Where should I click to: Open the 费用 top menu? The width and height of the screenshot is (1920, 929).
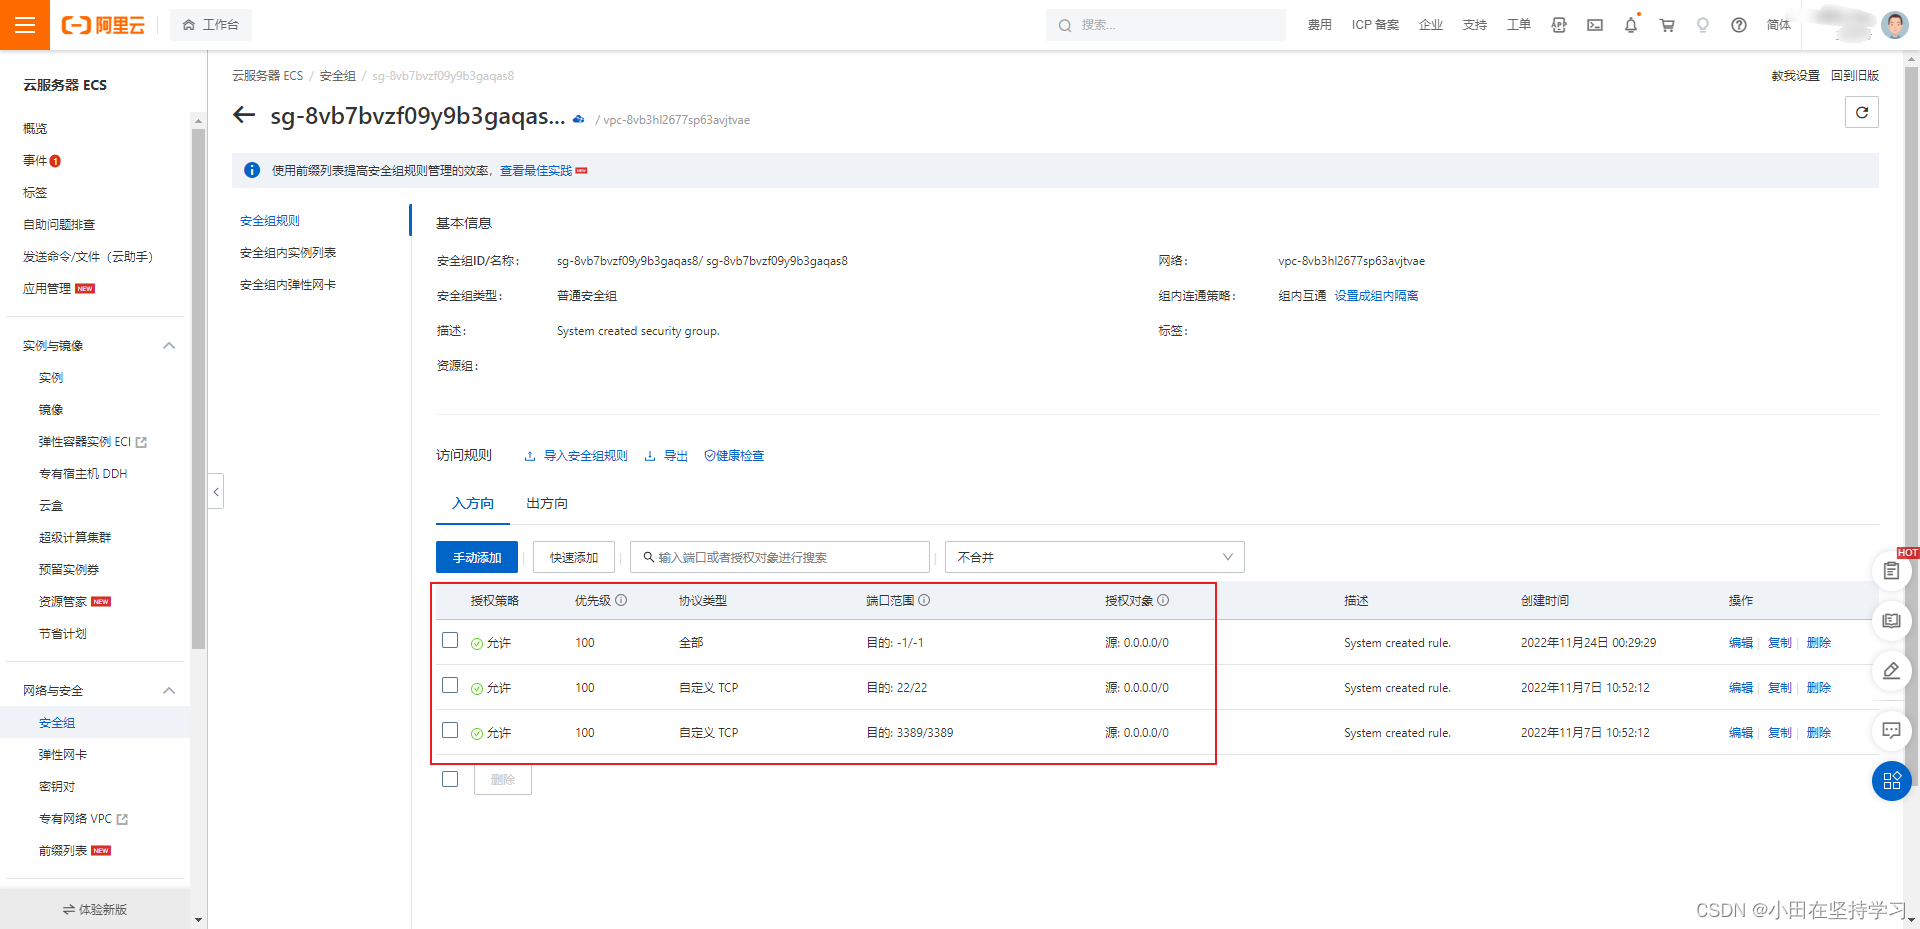[1319, 25]
